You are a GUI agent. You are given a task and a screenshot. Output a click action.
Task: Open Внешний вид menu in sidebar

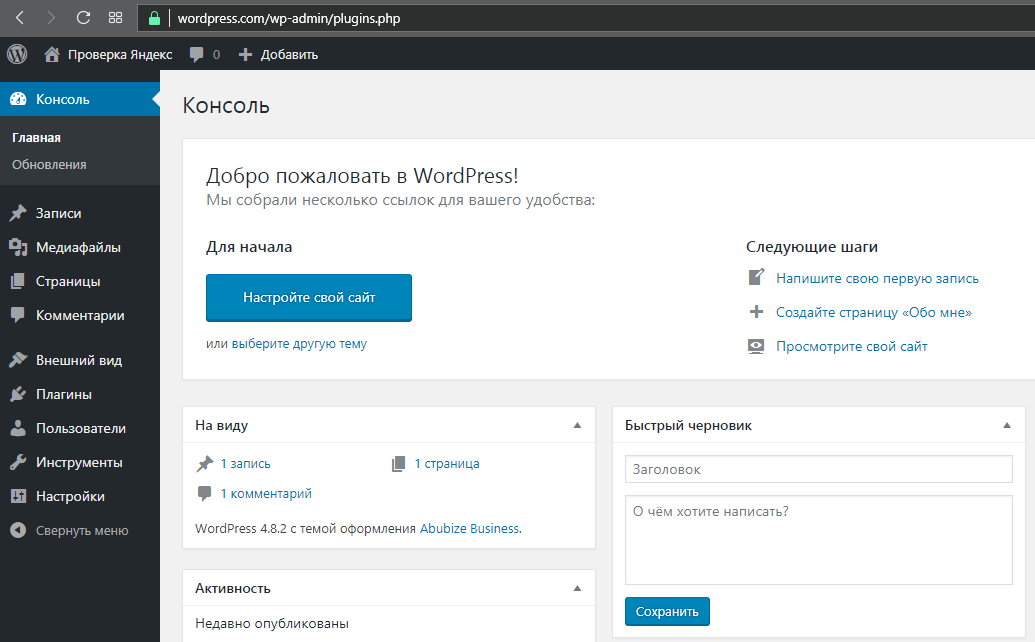pos(78,360)
